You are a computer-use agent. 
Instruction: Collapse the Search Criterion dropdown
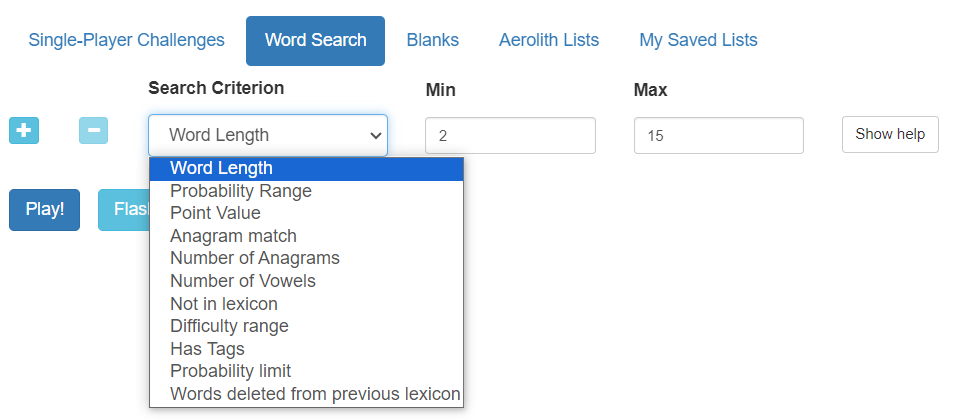(x=267, y=135)
